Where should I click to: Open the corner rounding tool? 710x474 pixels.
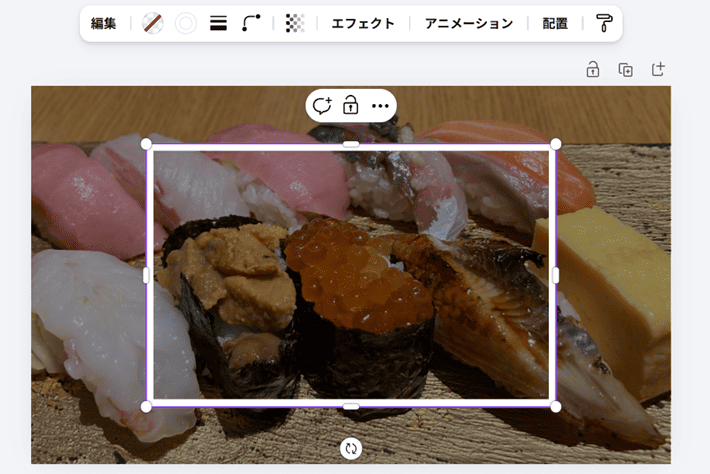pyautogui.click(x=251, y=23)
